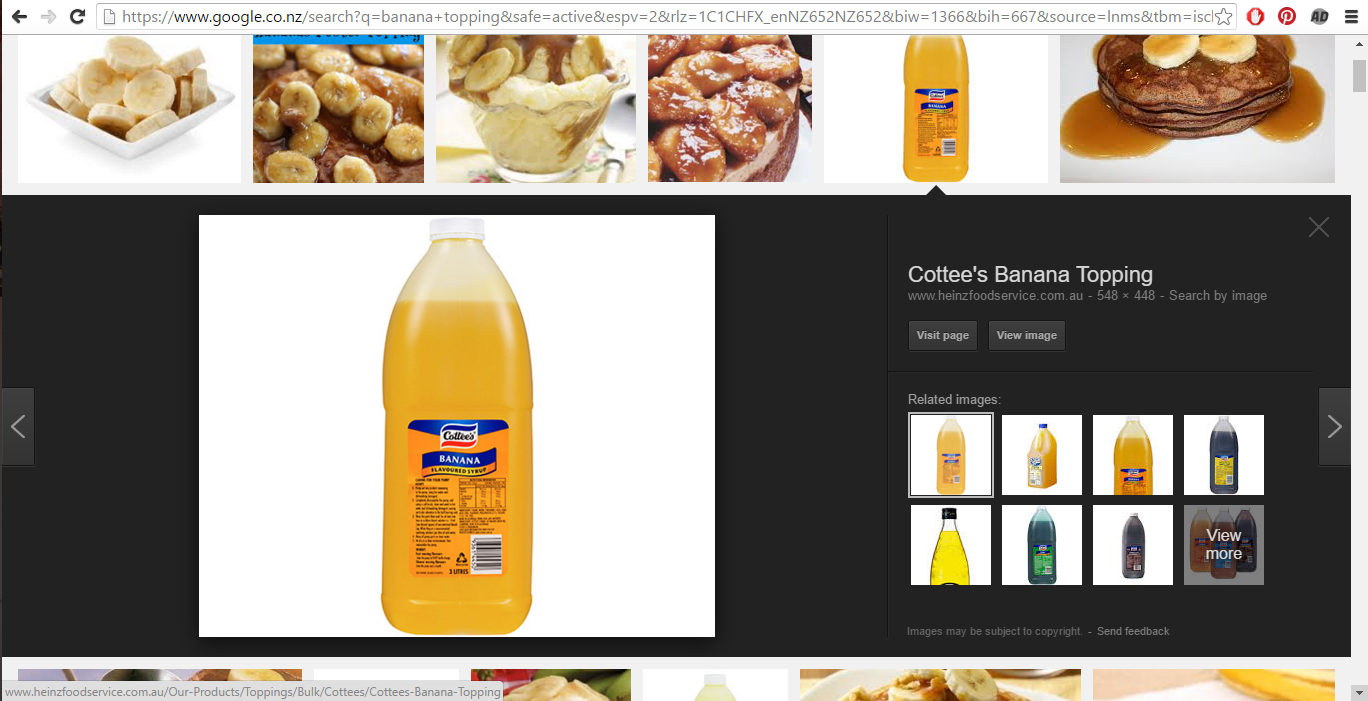This screenshot has height=701, width=1368.
Task: Open the Pinterest extension icon
Action: (1287, 16)
